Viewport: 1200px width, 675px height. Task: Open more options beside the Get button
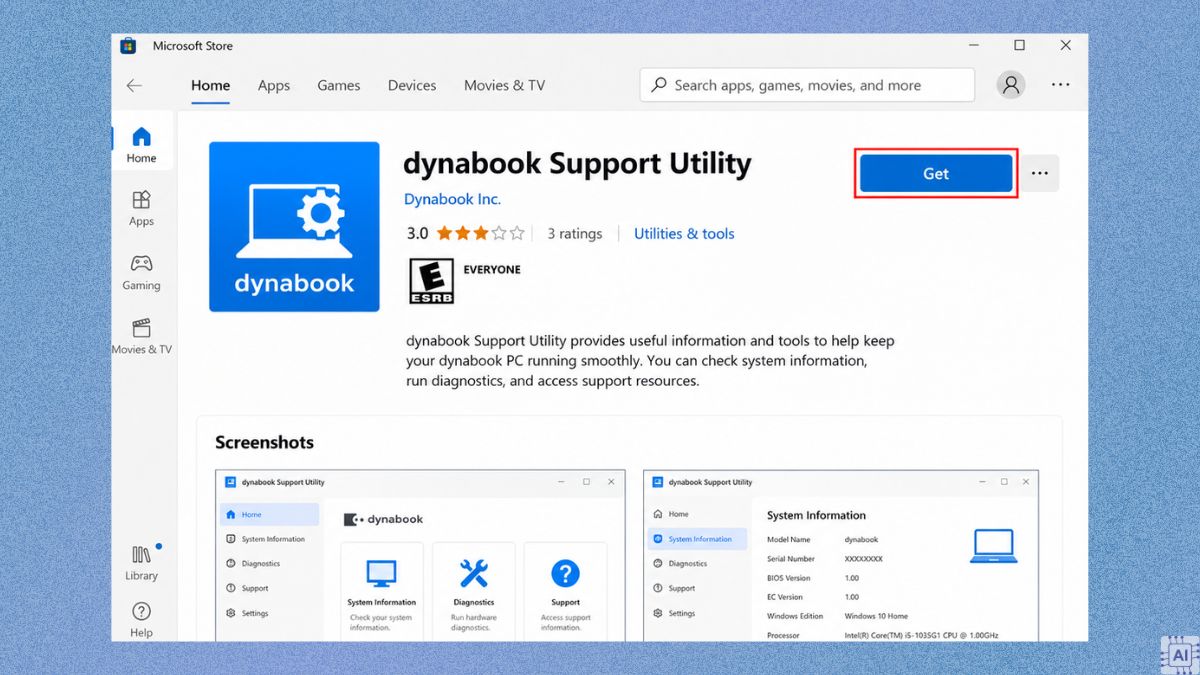point(1040,173)
